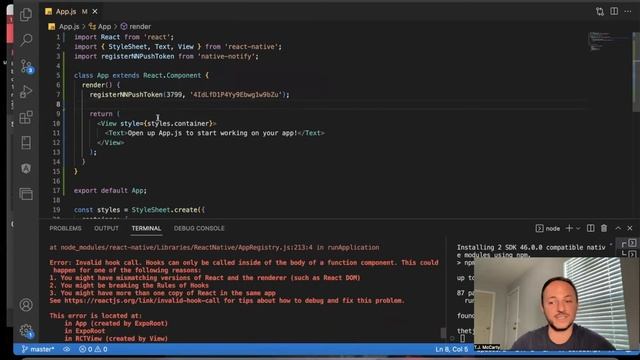Maximize the panel size using chevron
Image resolution: width=640 pixels, height=360 pixels.
(618, 228)
